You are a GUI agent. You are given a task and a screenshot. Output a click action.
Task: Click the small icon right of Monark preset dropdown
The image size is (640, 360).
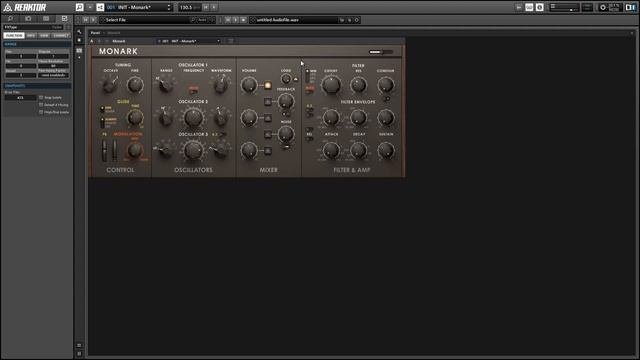231,41
